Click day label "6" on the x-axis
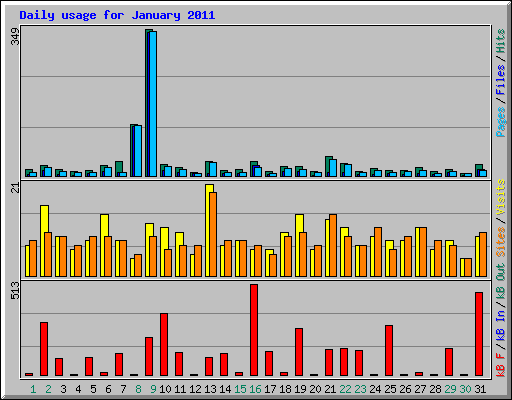This screenshot has height=400, width=512. 108,389
